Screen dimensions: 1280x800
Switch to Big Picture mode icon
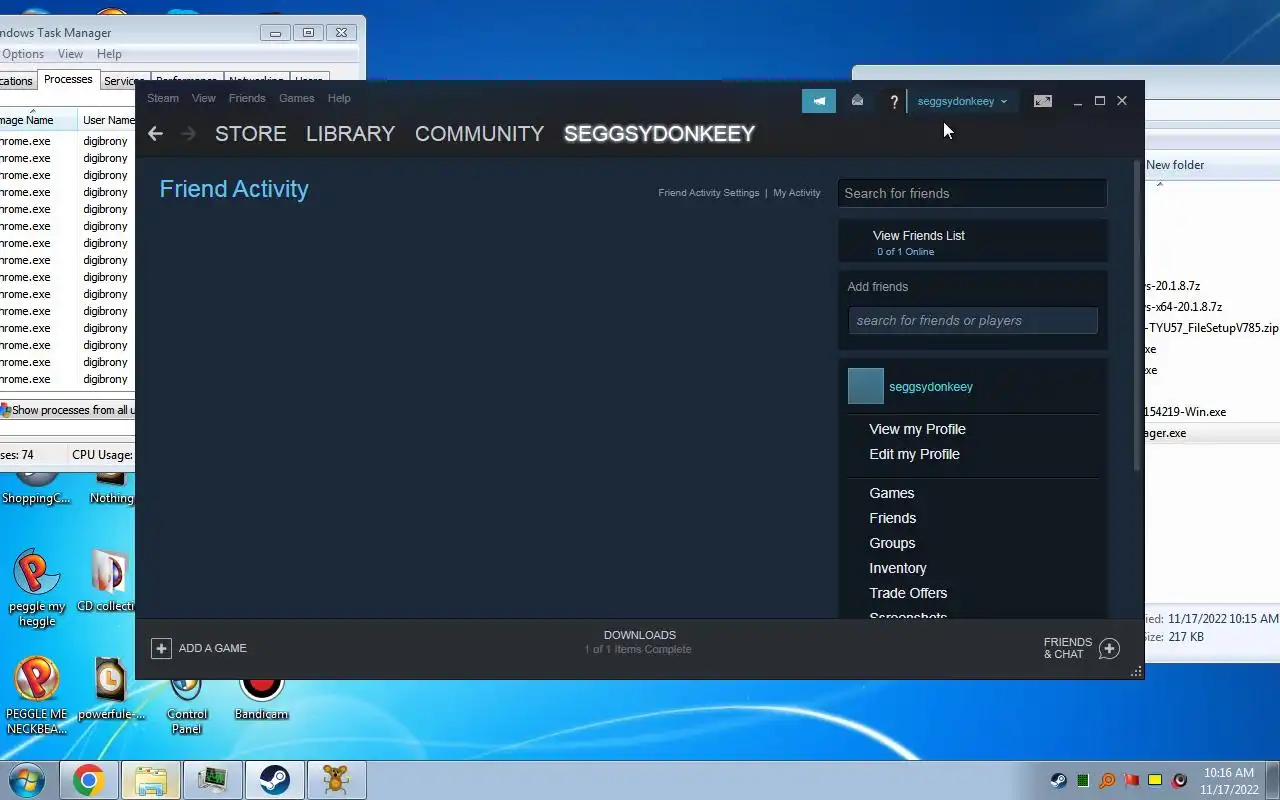pos(1042,101)
